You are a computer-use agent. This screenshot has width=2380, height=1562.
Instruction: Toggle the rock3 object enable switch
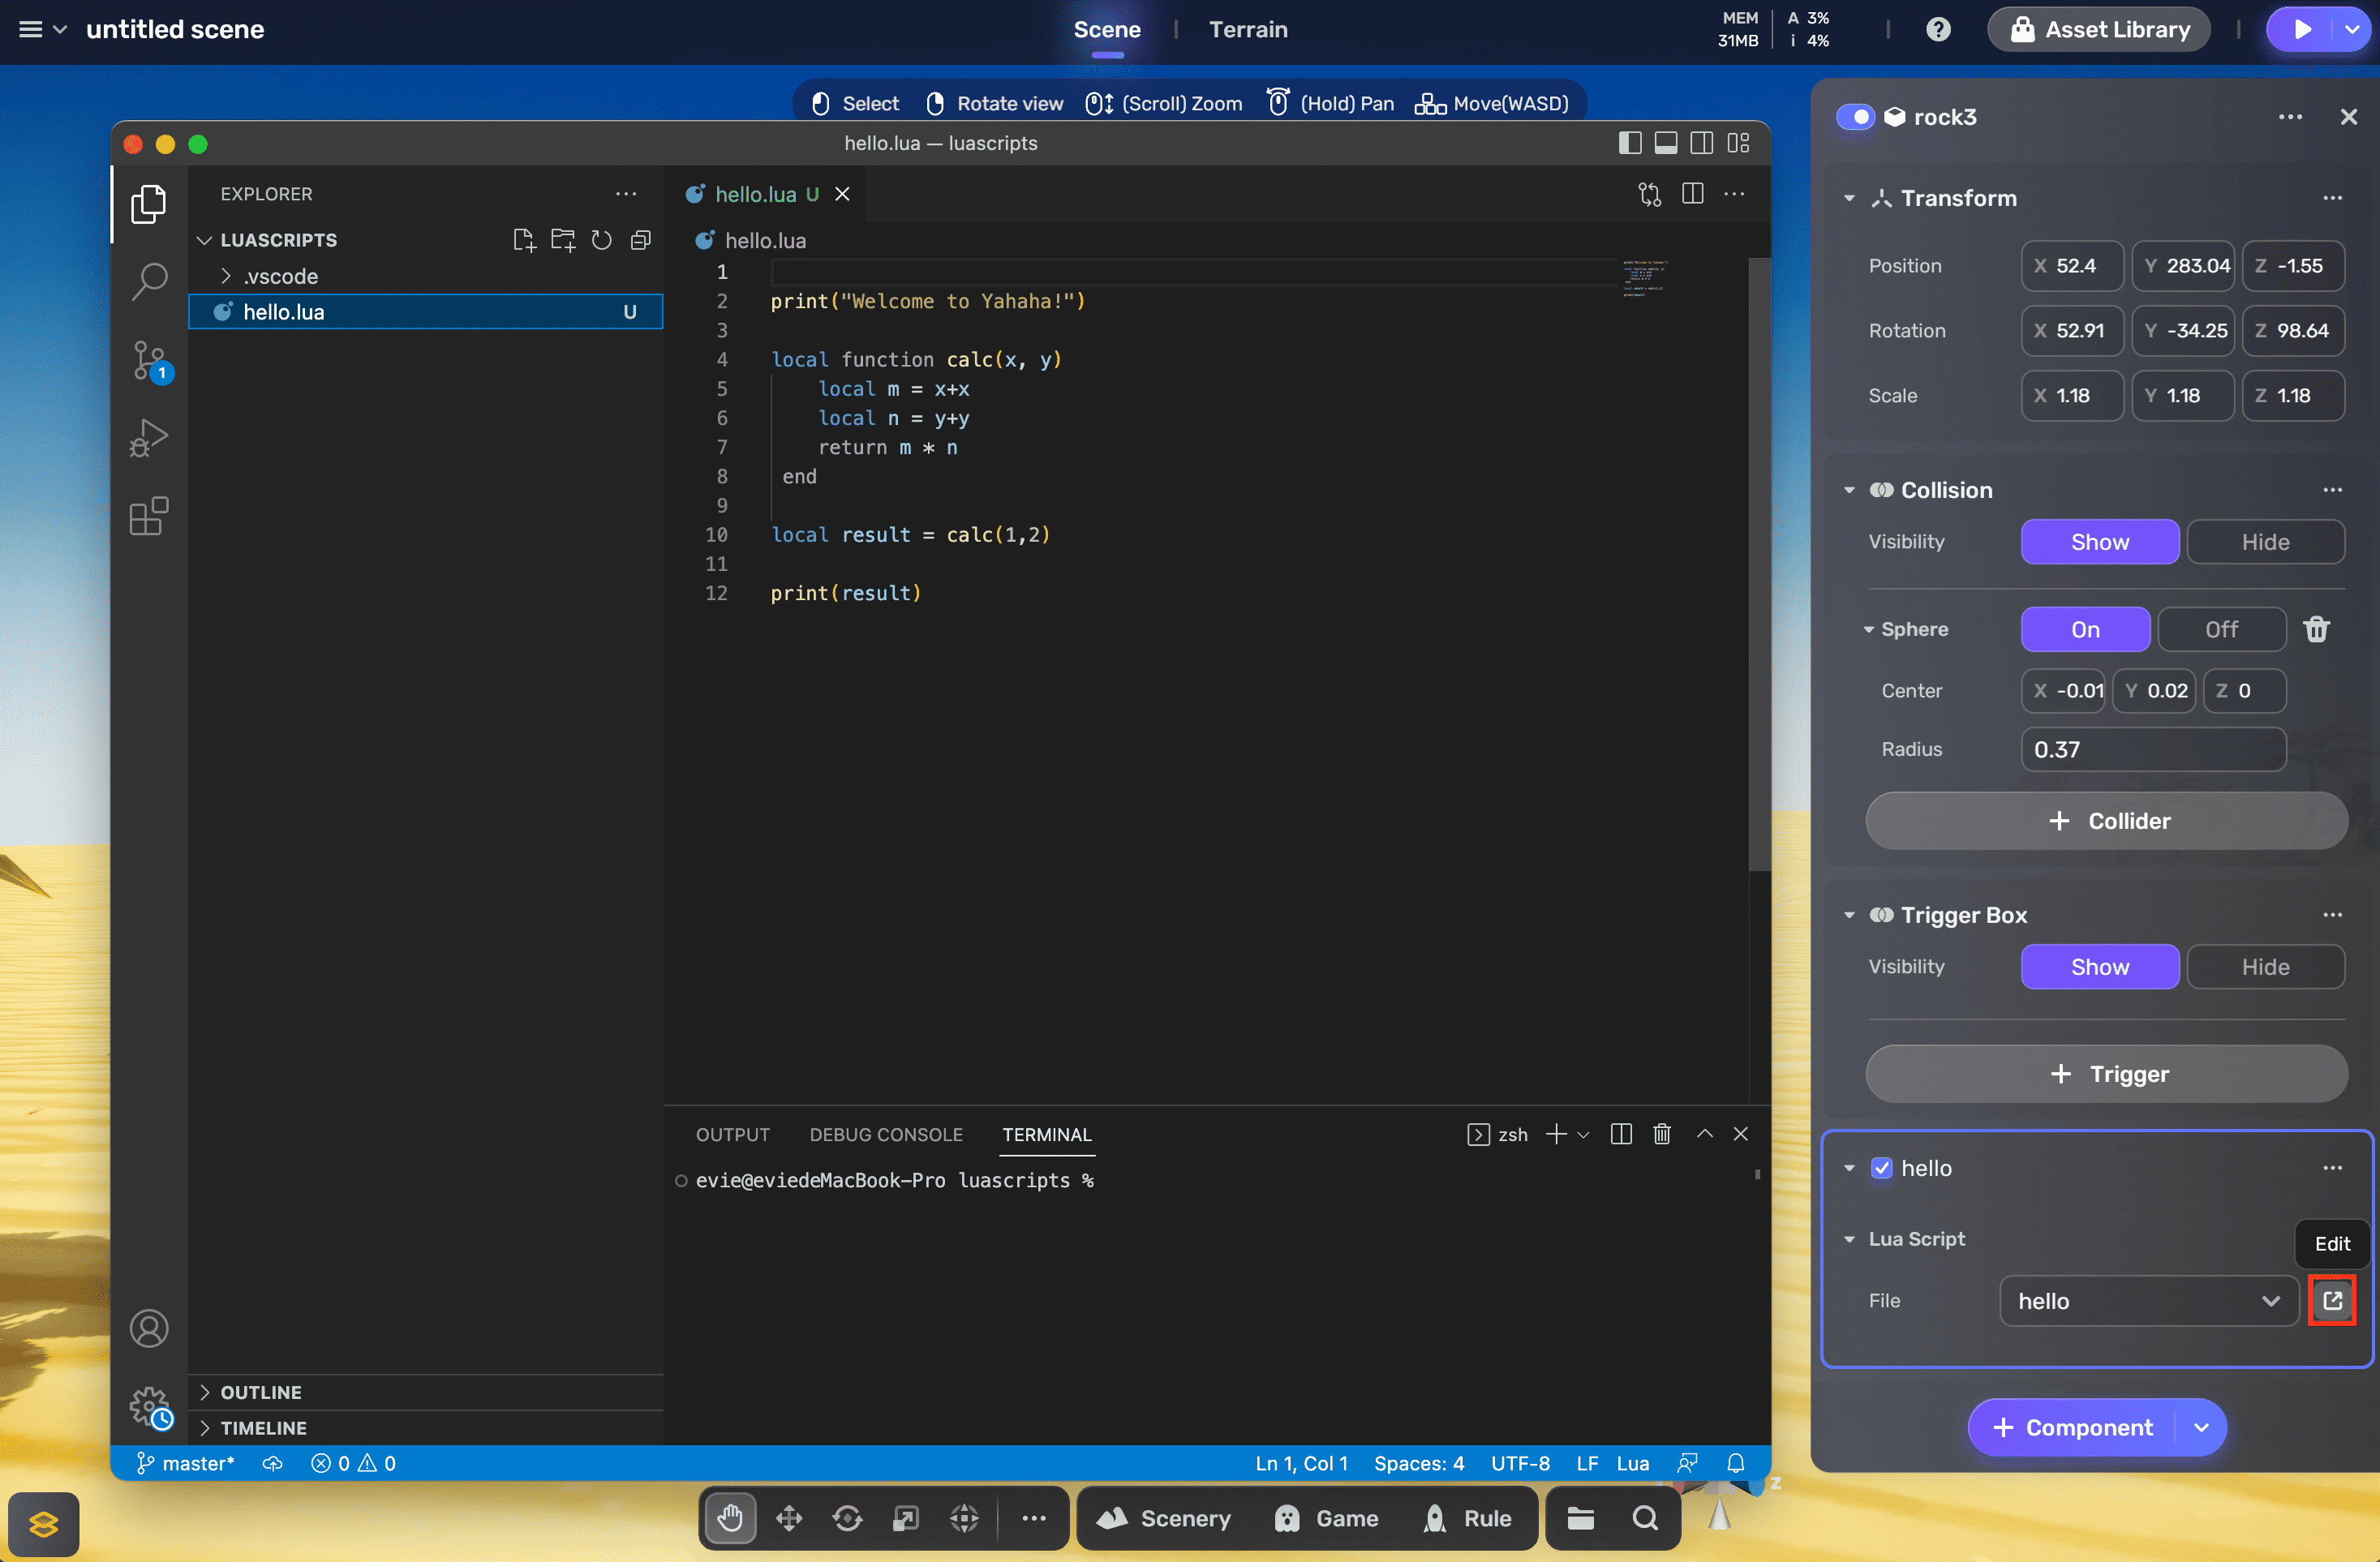coord(1855,117)
